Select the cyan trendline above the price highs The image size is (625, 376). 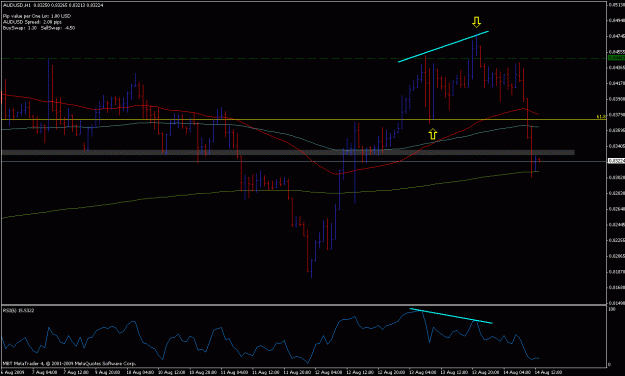443,46
